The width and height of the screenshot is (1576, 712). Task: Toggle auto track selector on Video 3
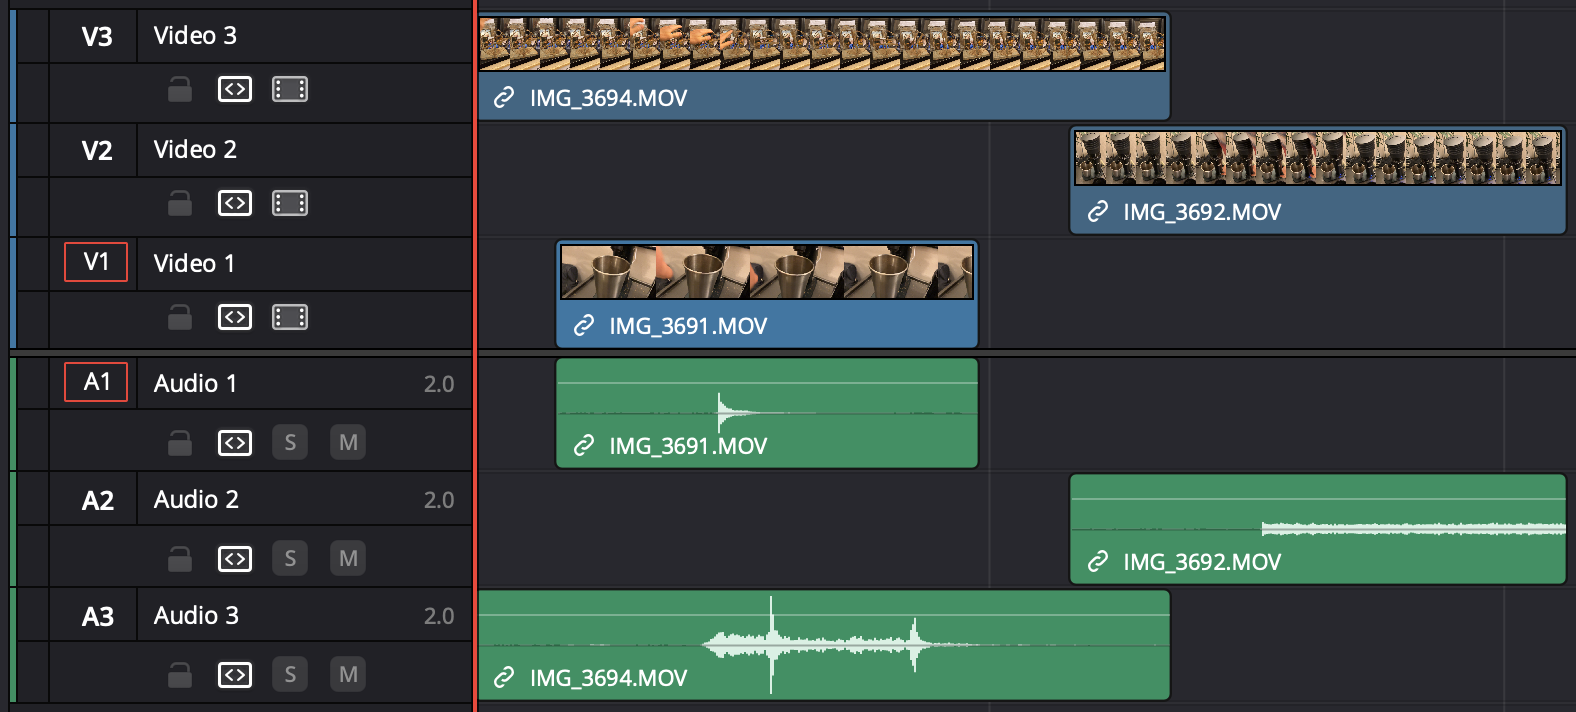coord(235,90)
